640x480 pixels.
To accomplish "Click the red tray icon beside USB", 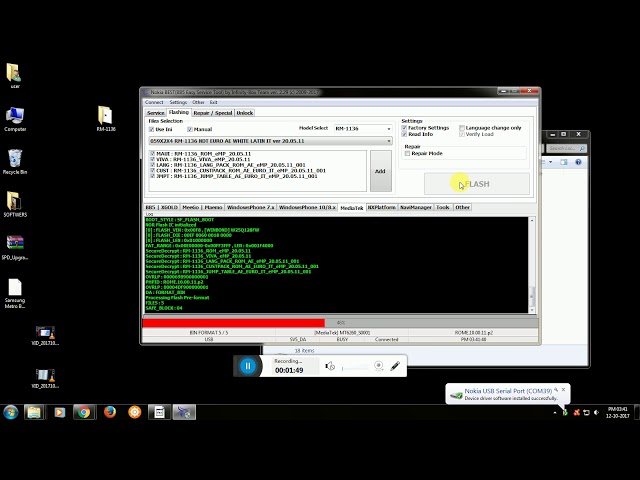I will point(576,413).
